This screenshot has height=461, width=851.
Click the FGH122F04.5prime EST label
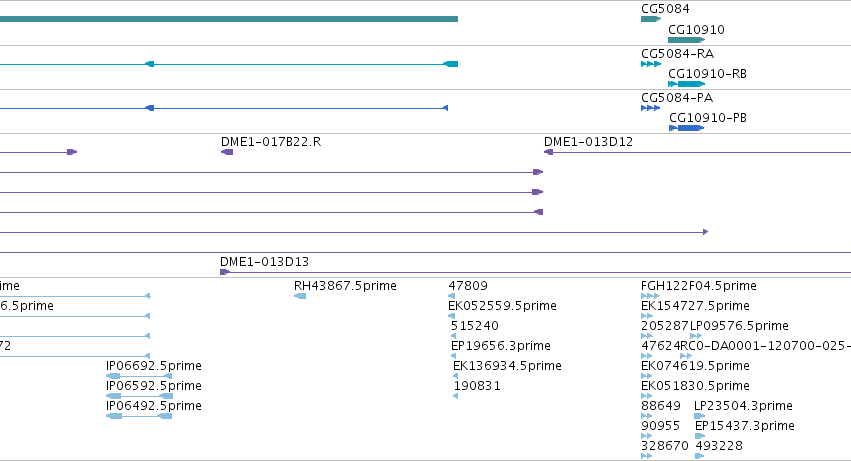click(x=698, y=286)
